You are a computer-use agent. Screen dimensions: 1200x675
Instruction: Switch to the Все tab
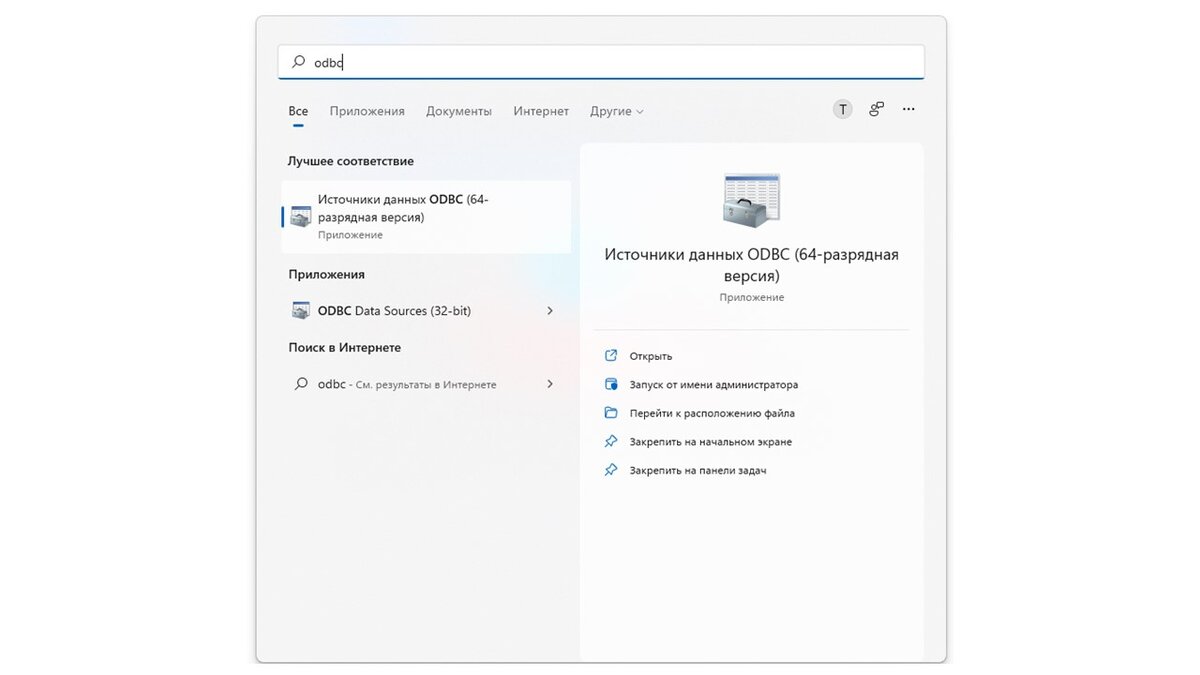[298, 111]
